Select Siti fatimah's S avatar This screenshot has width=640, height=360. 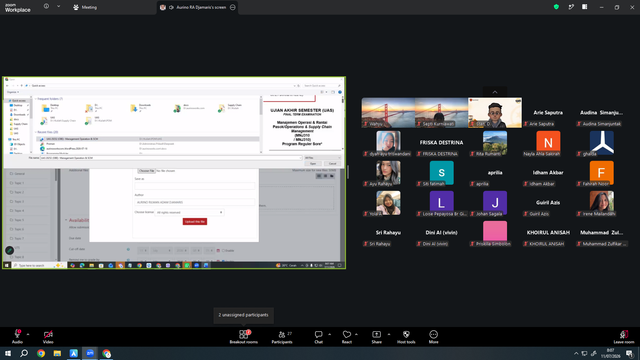(x=441, y=173)
